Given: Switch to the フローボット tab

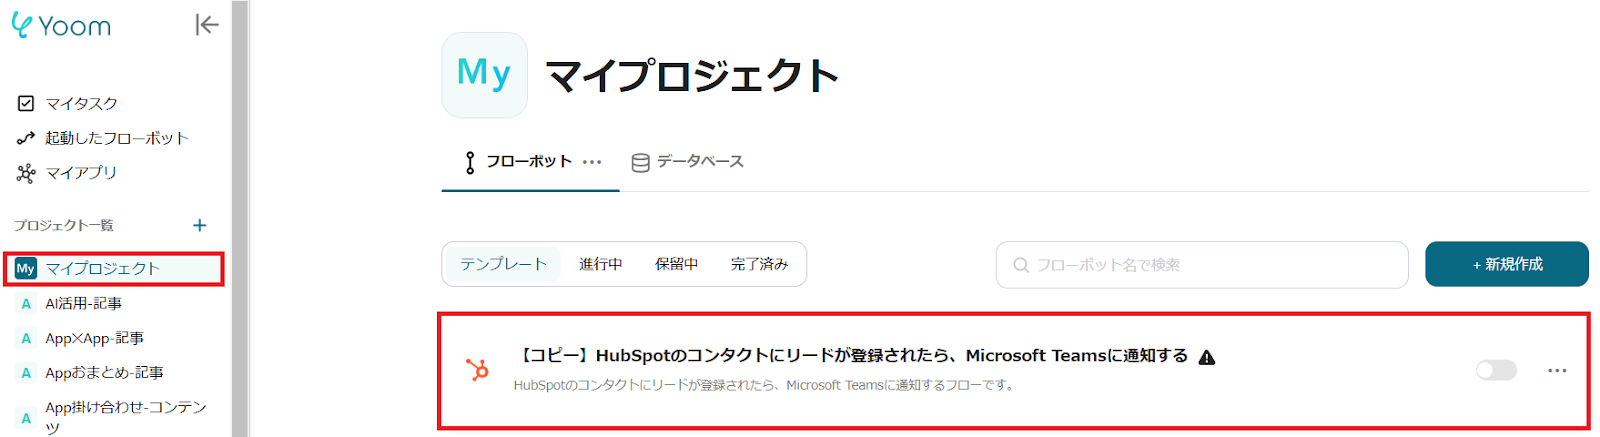Looking at the screenshot, I should (x=530, y=162).
